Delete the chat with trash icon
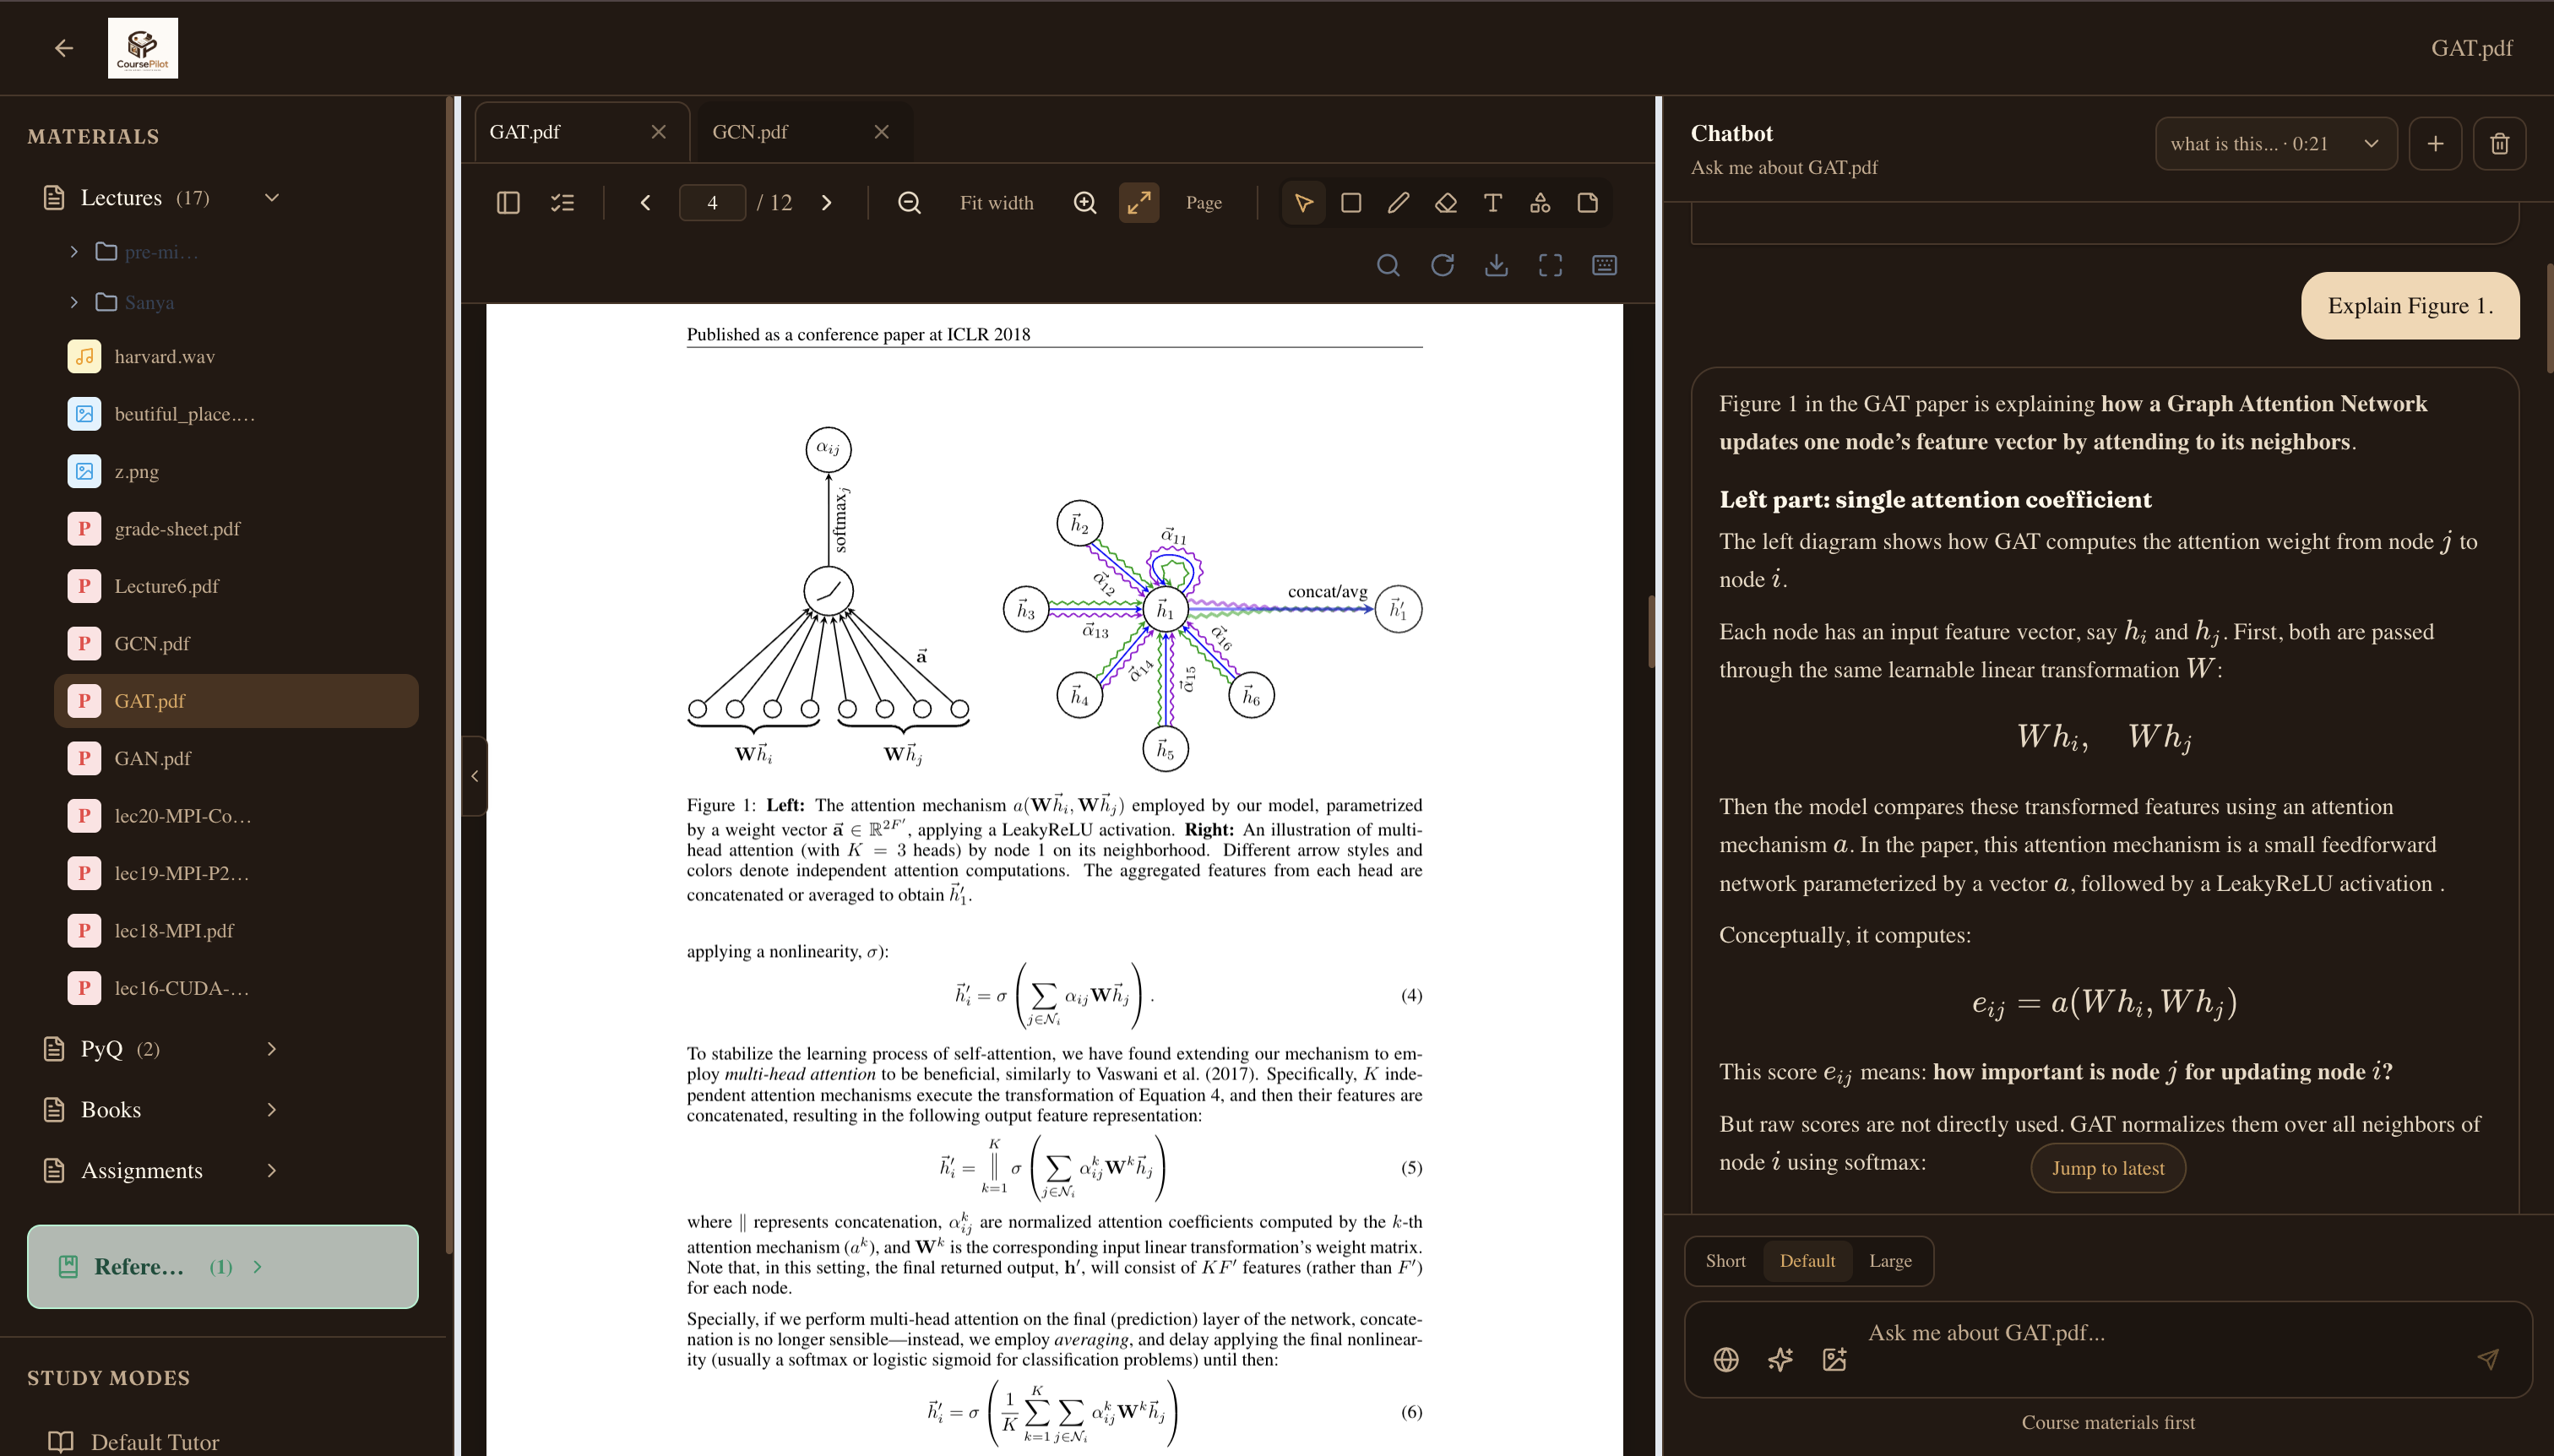2554x1456 pixels. (x=2500, y=144)
